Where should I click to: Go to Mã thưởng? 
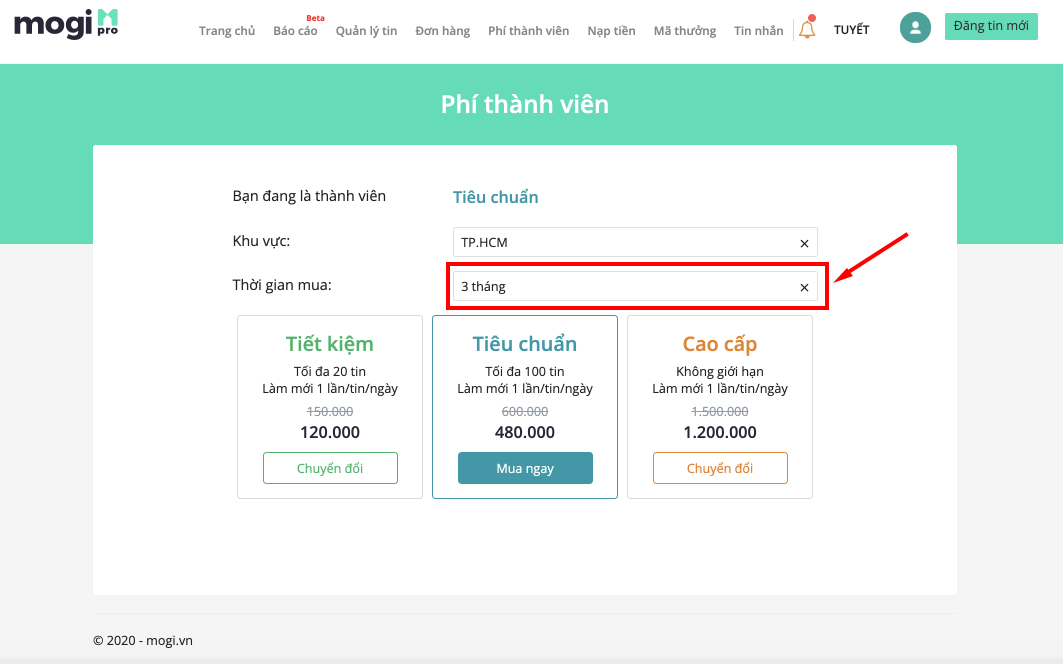click(685, 31)
